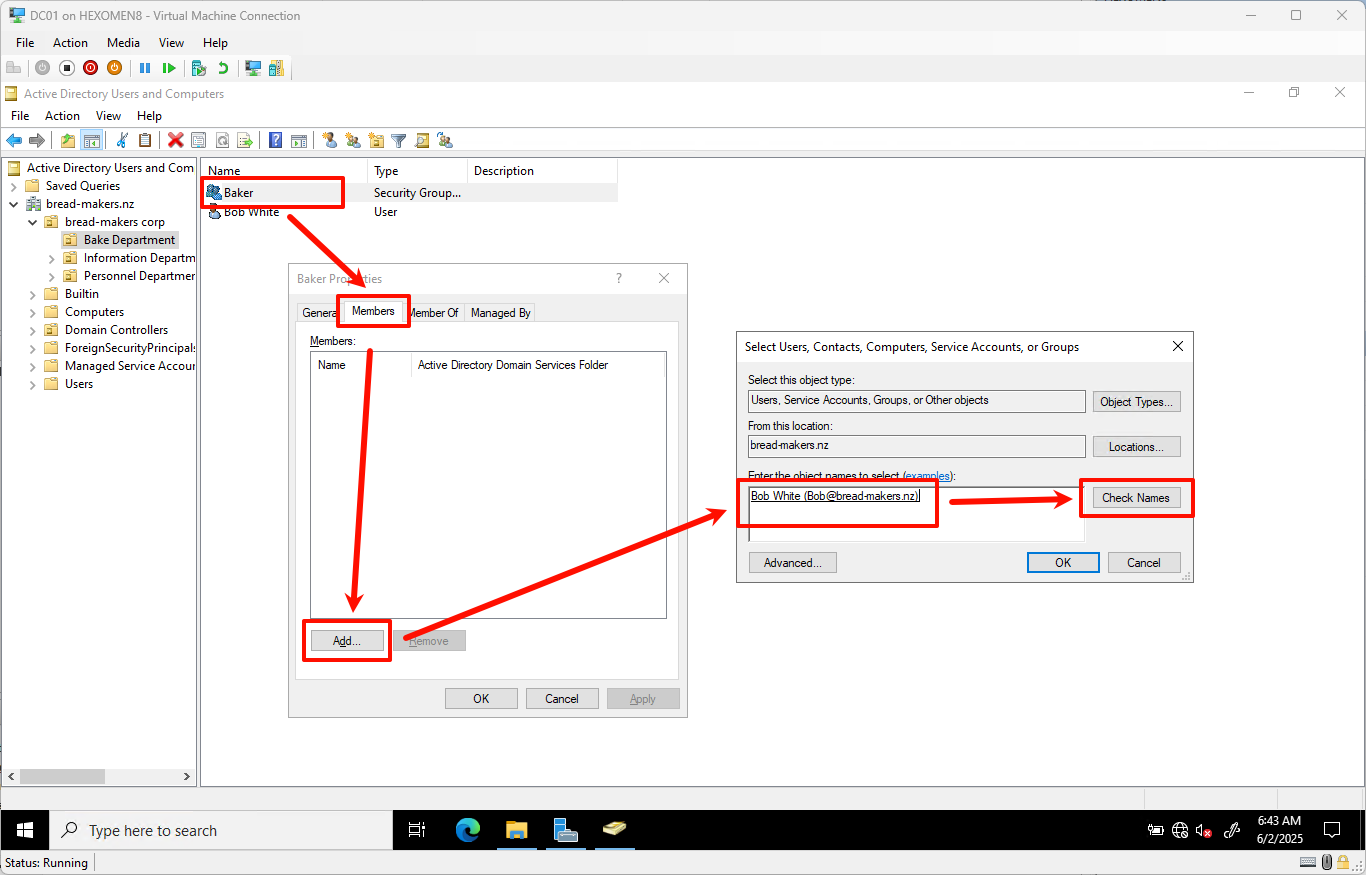This screenshot has width=1366, height=875.
Task: Click the Add... button in Baker Properties
Action: 346,641
